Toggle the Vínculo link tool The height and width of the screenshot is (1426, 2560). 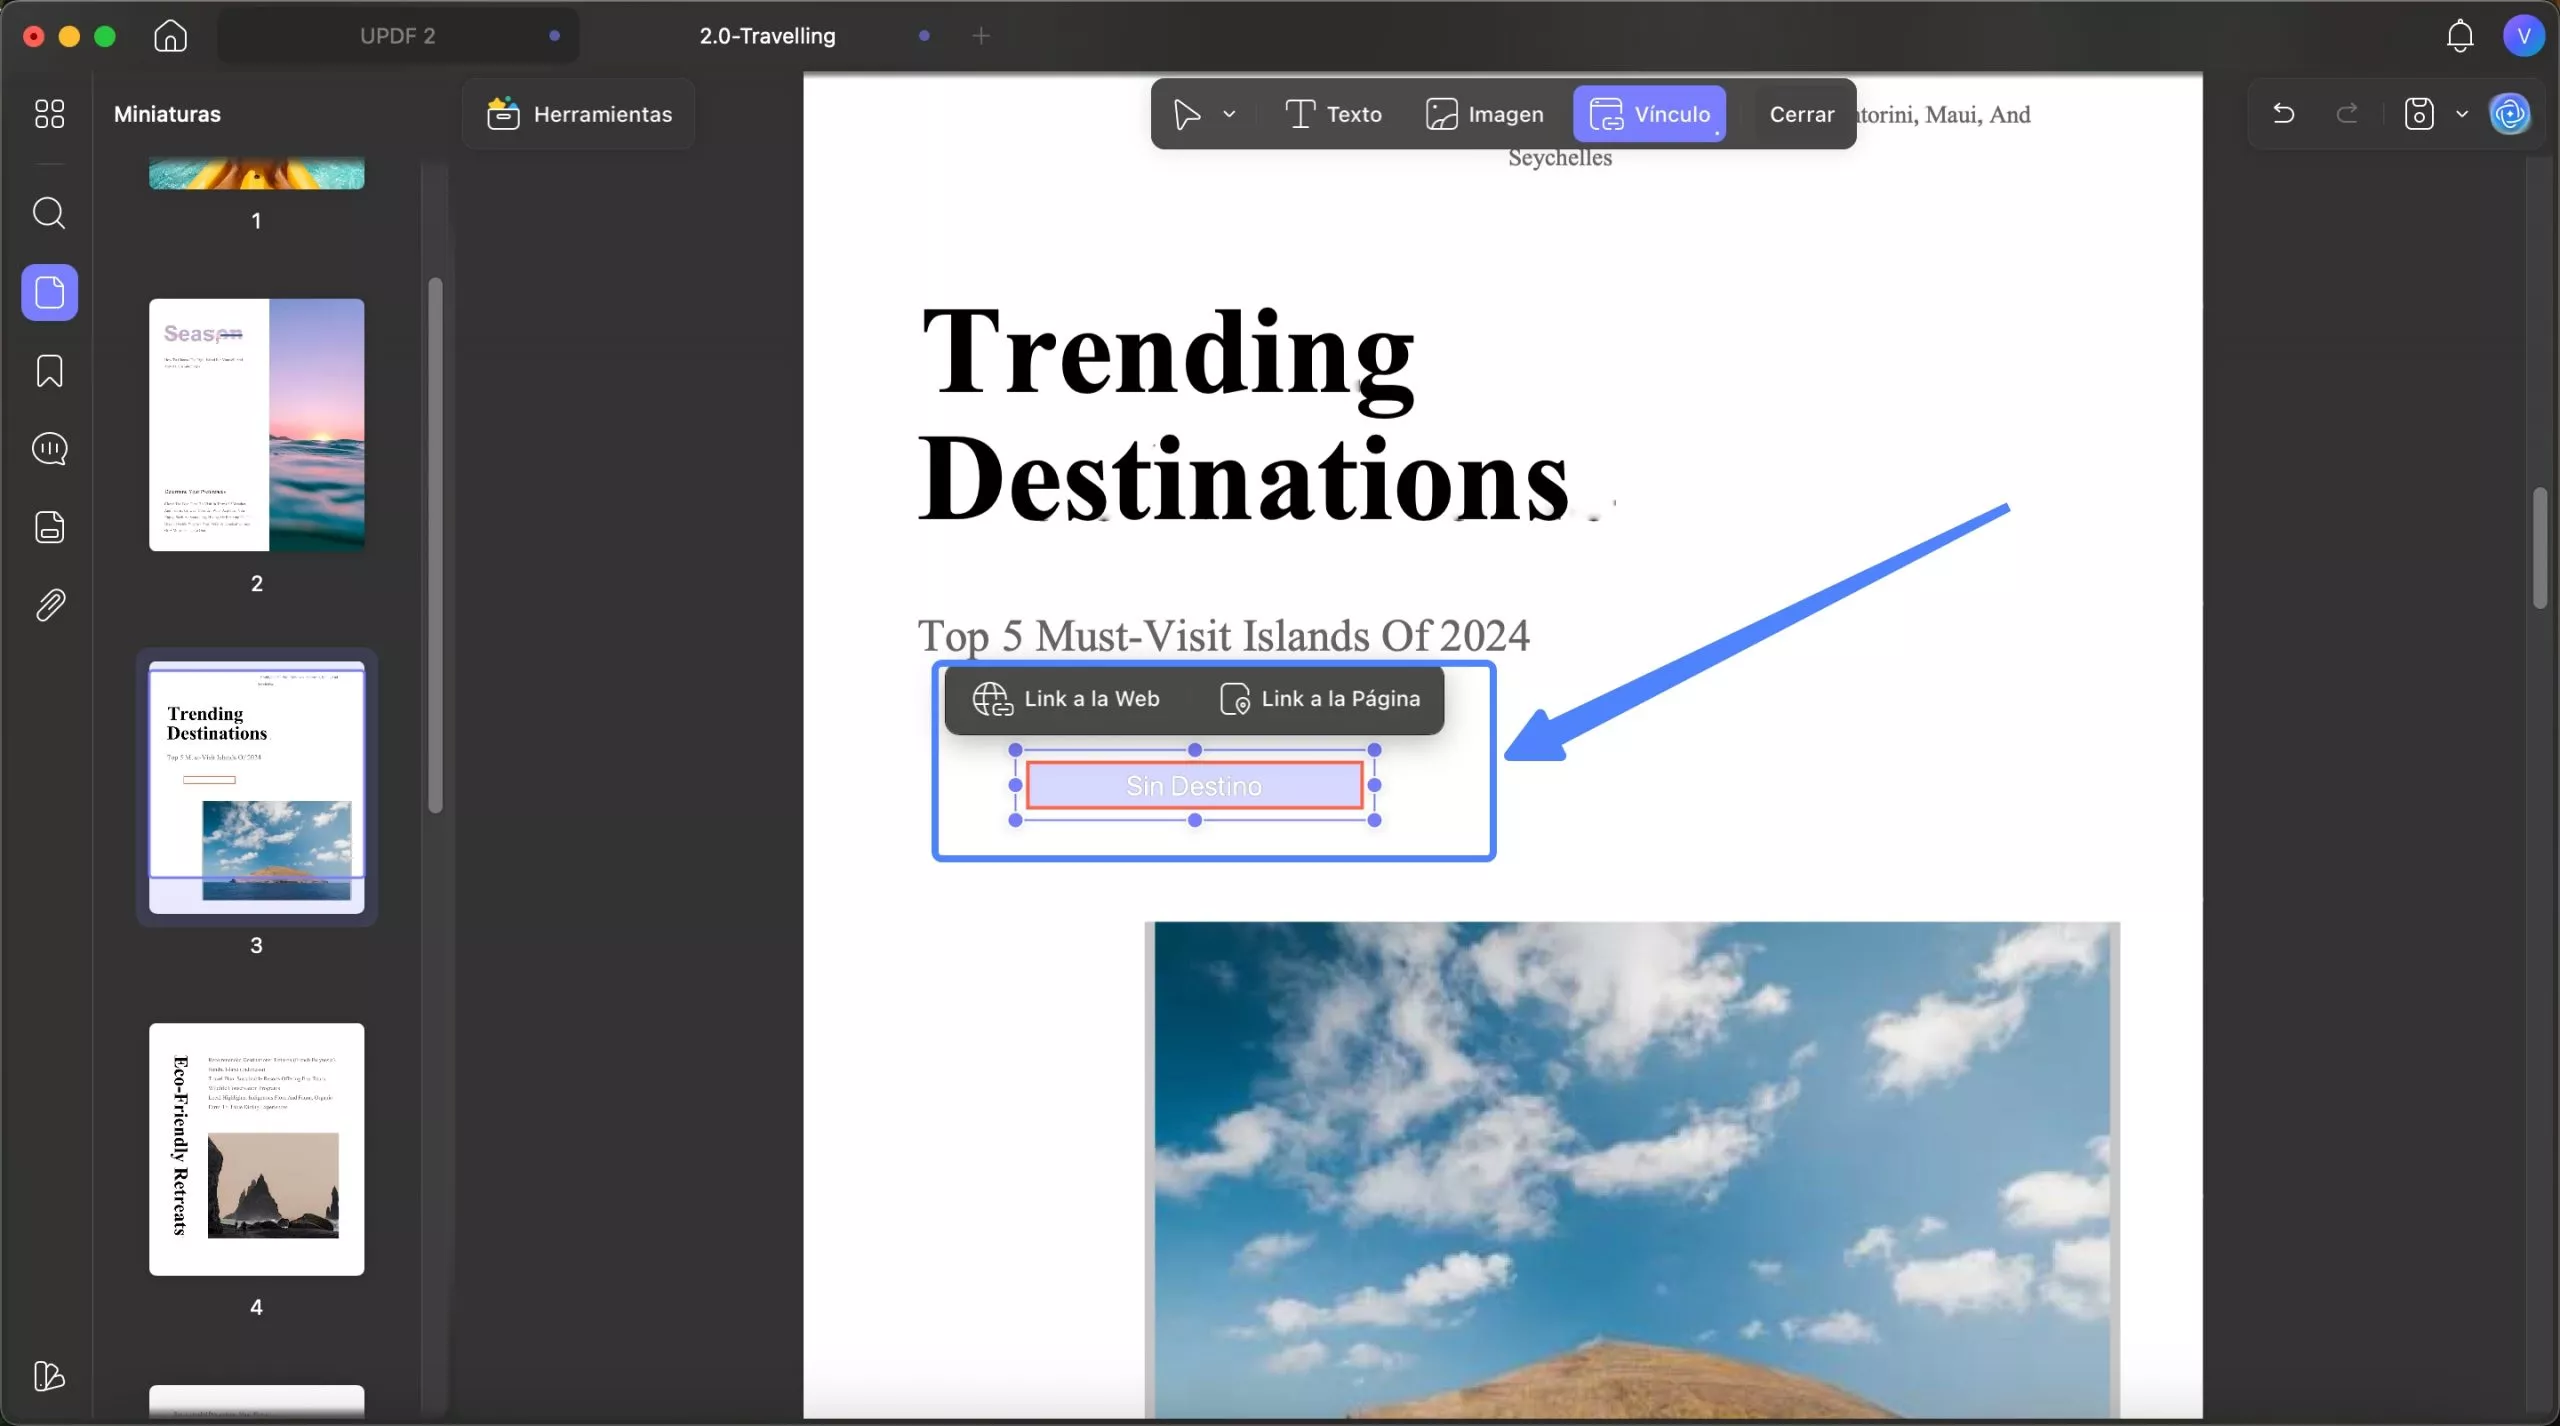coord(1649,114)
